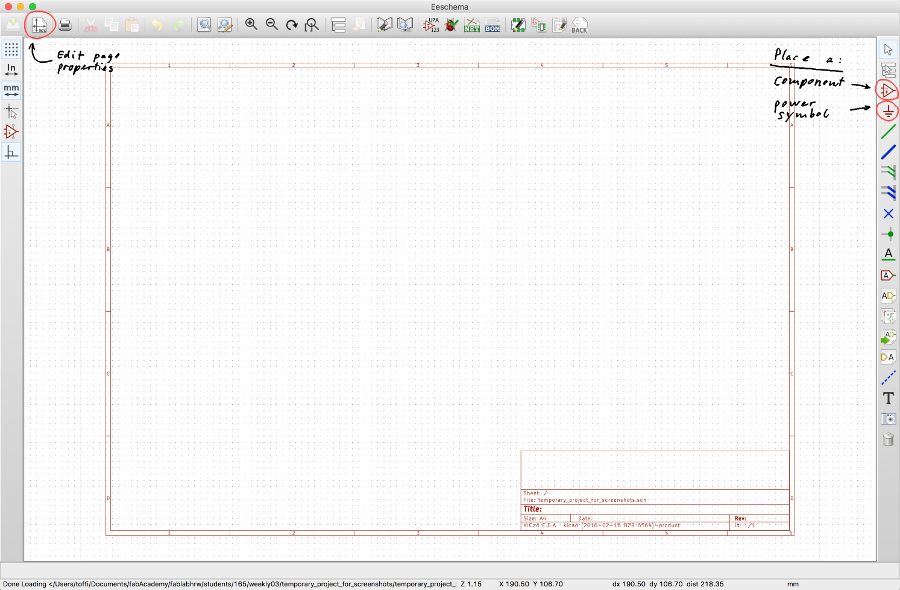Select the create hierarchical sheet tool

pyautogui.click(x=888, y=317)
